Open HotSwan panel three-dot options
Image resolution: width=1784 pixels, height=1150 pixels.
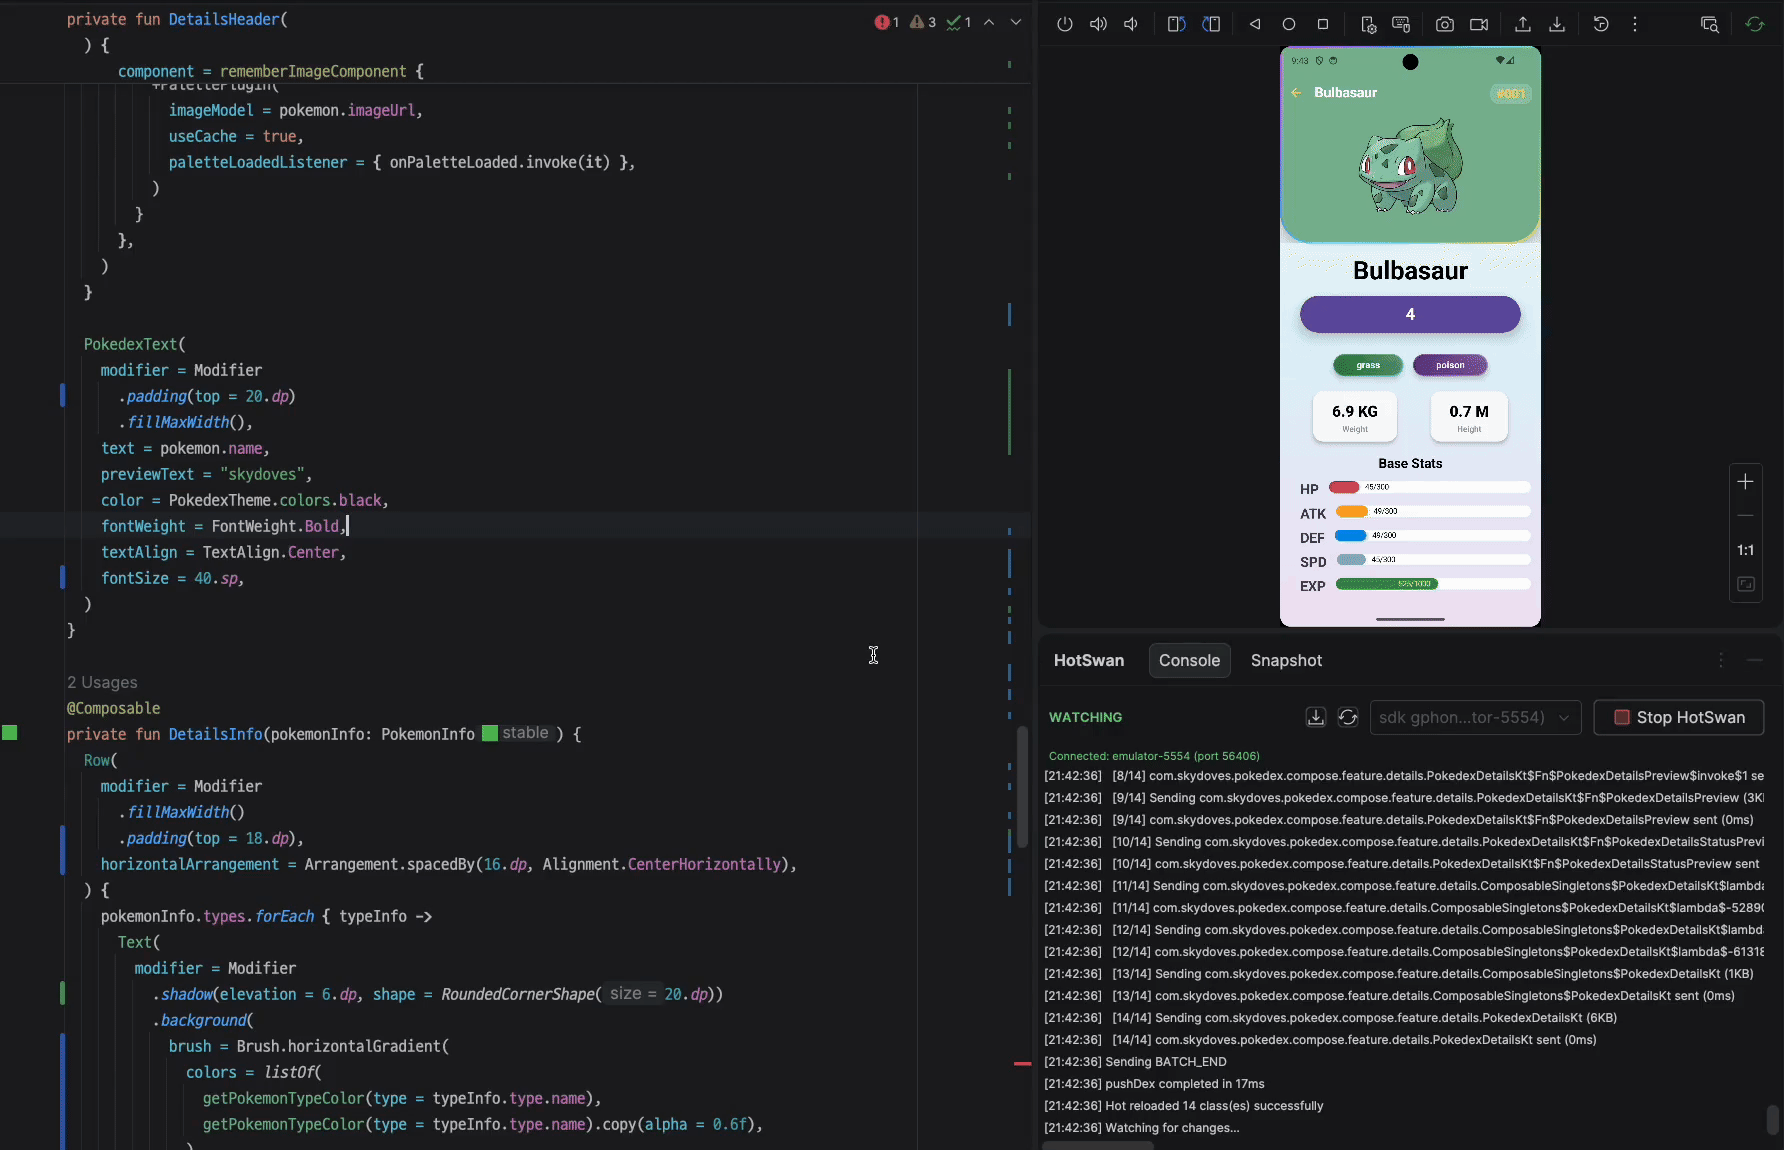pyautogui.click(x=1721, y=660)
